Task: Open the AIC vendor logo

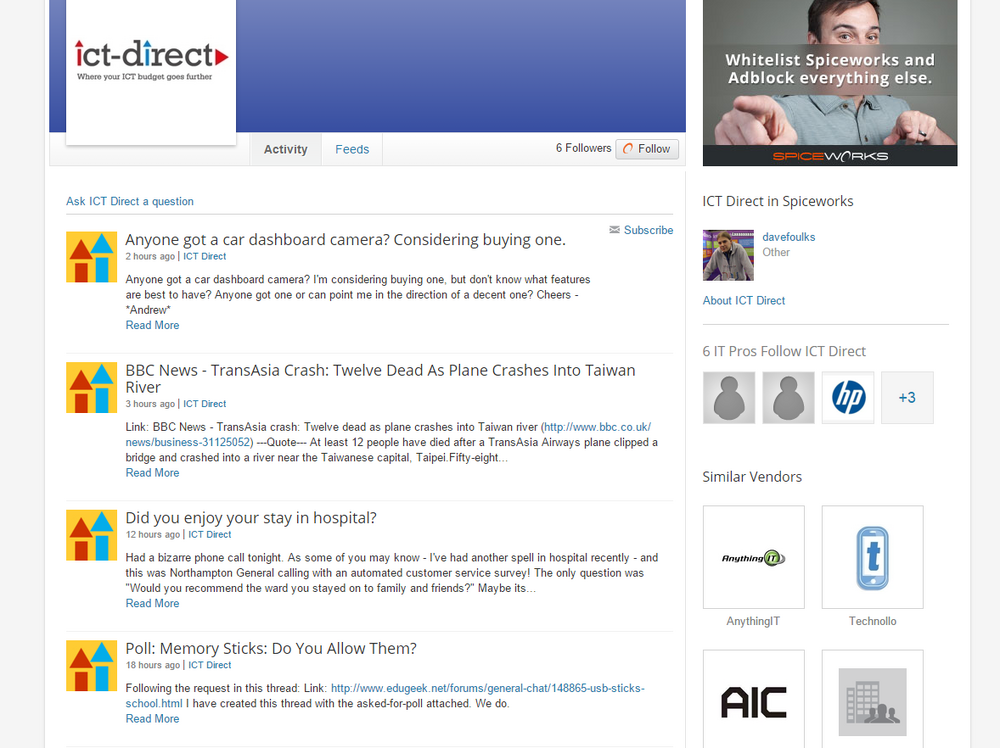Action: pos(754,700)
